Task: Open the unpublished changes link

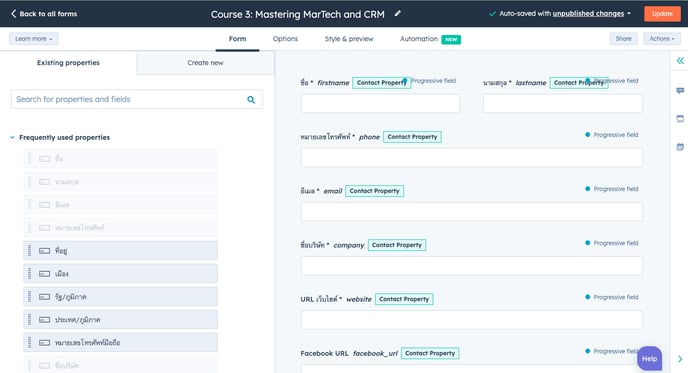Action: tap(588, 14)
